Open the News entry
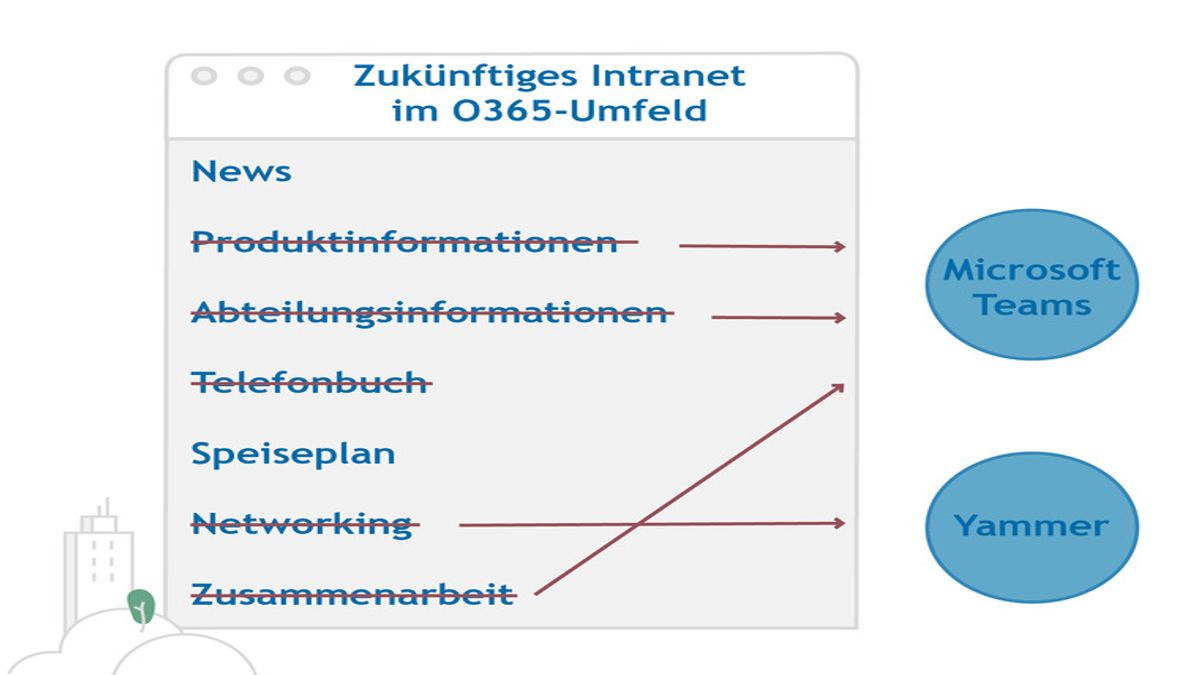The width and height of the screenshot is (1200, 675). [241, 171]
